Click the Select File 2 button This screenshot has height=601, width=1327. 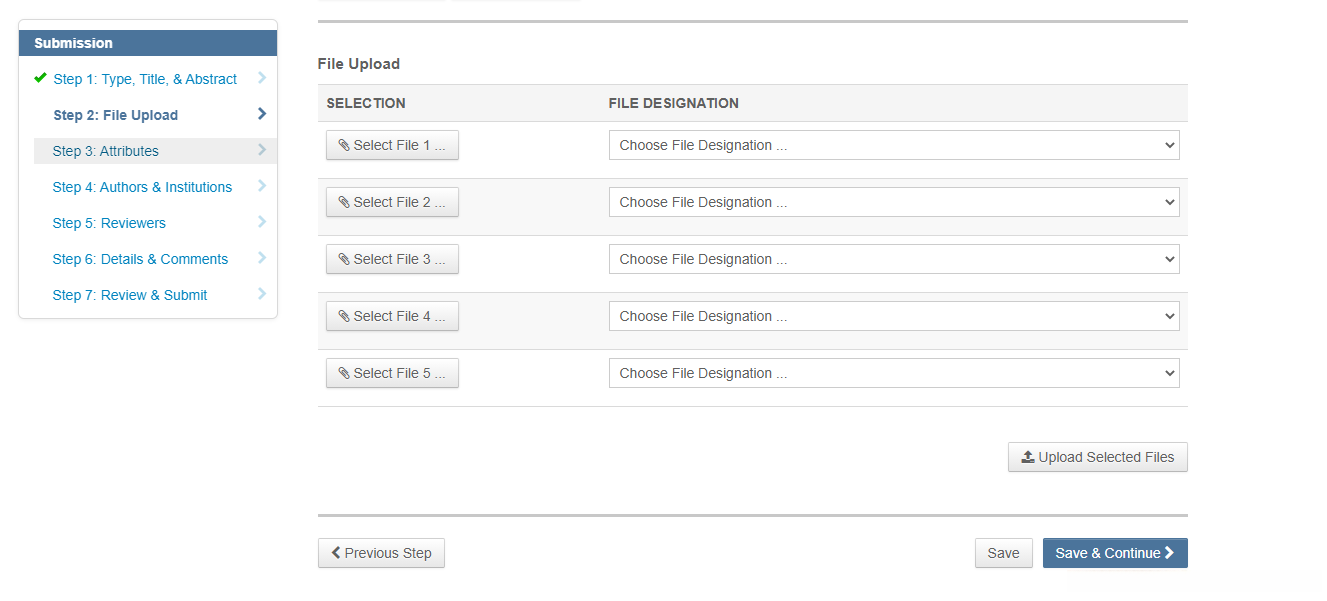coord(392,203)
